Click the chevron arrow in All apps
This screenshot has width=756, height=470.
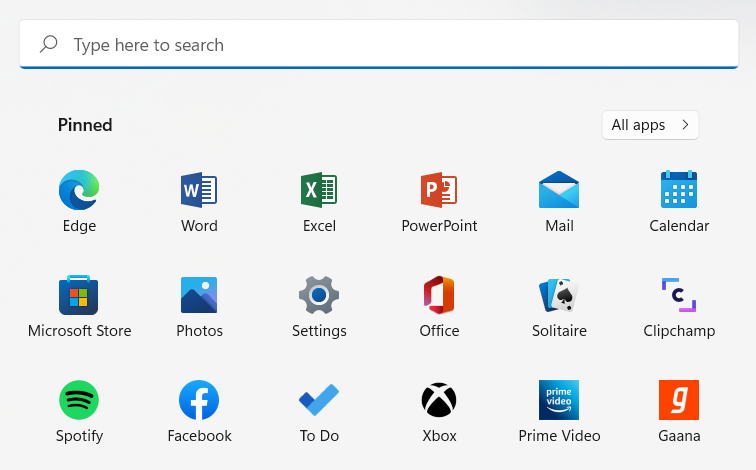(685, 125)
